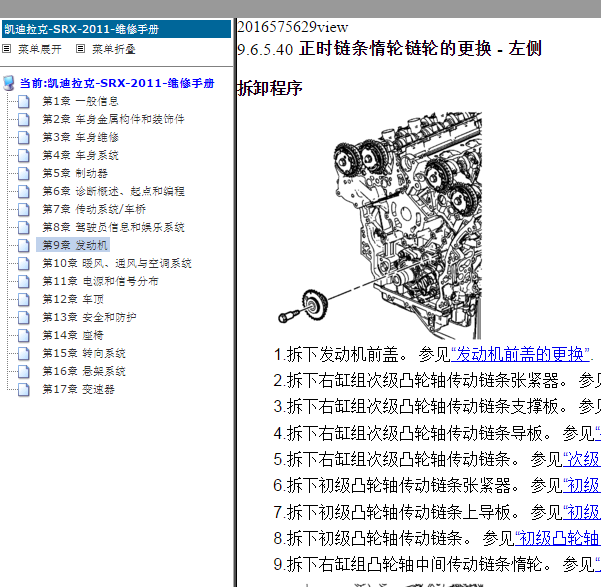Click the 菜单展开 expand-all icon
Viewport: 601px width, 587px height.
pos(7,49)
